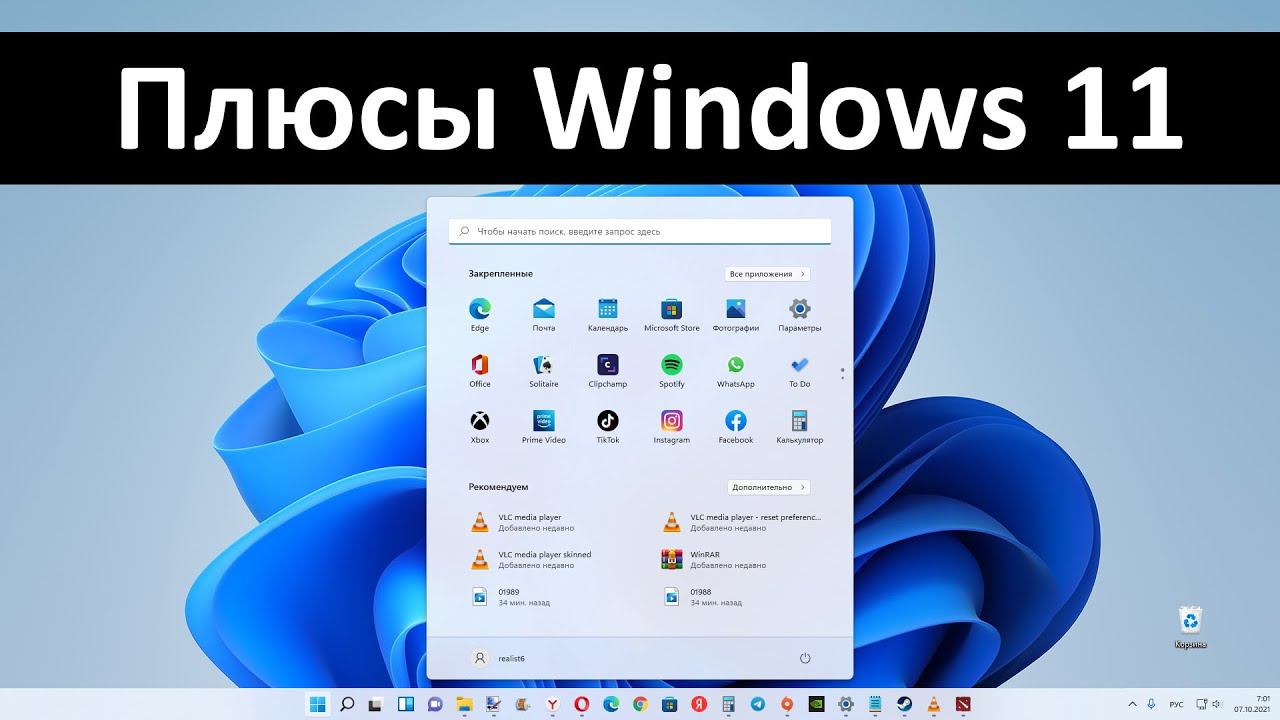1280x720 pixels.
Task: Click the Все приложения button
Action: tap(767, 274)
